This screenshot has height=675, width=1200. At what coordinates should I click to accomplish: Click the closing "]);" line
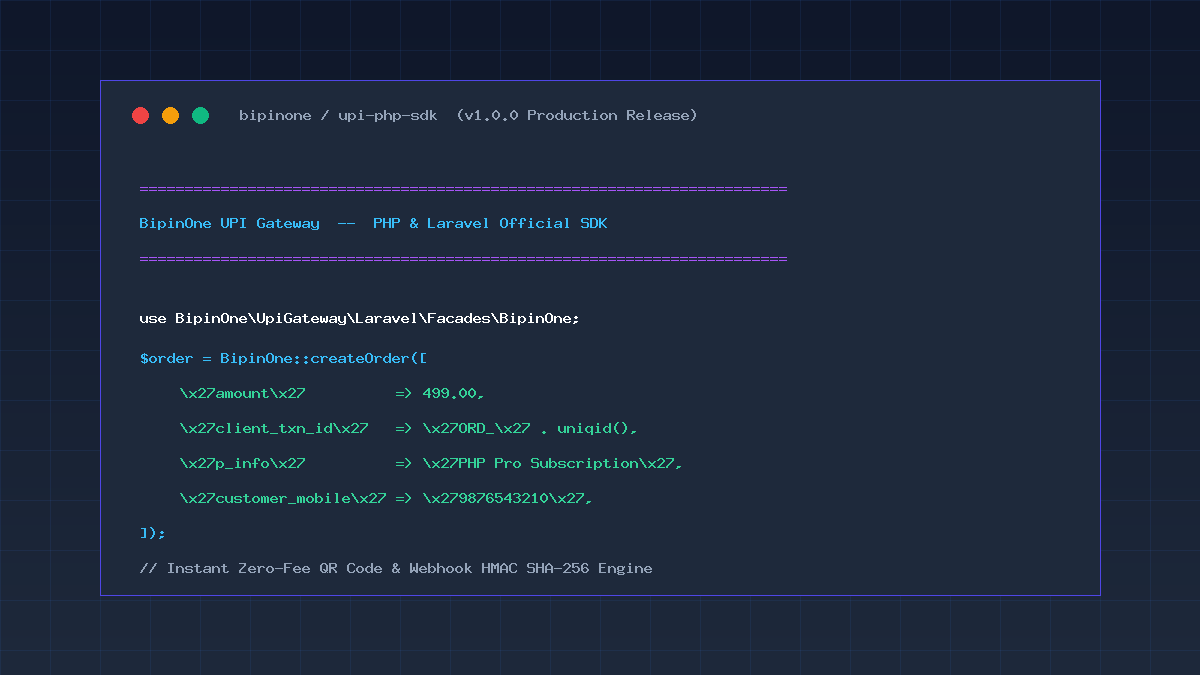152,533
